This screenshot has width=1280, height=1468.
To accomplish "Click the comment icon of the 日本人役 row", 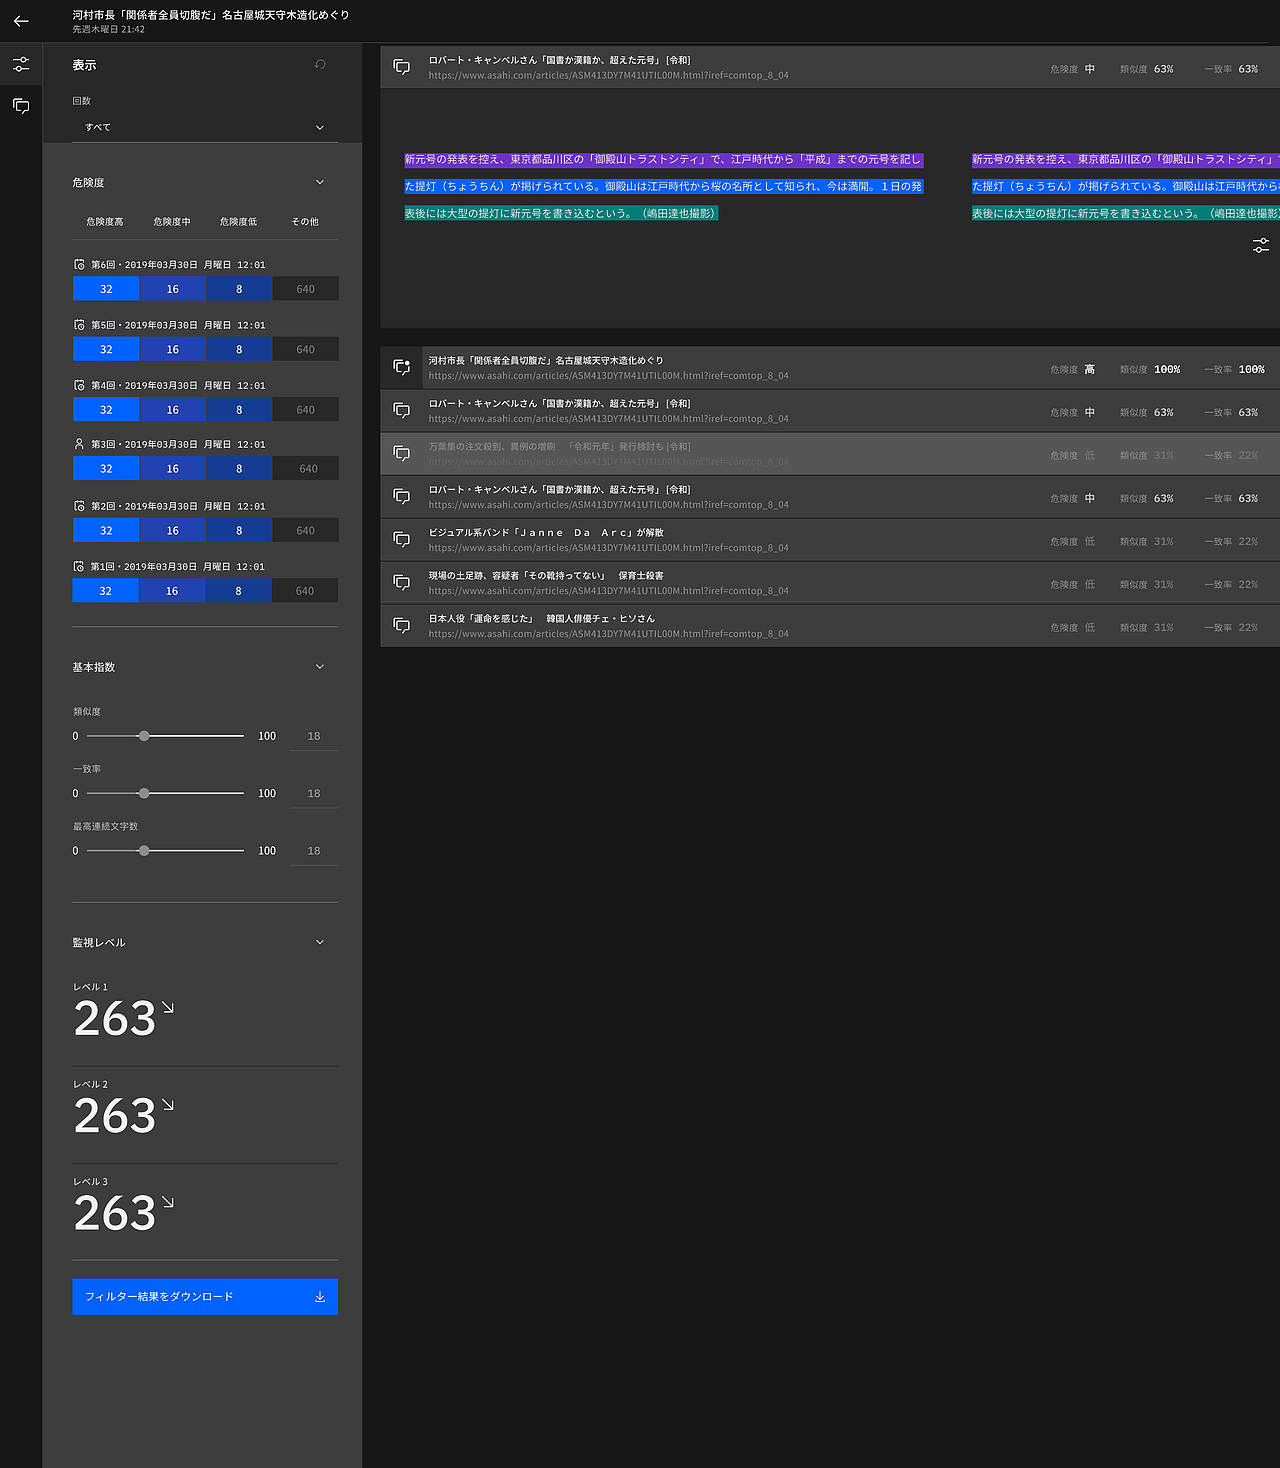I will coord(402,626).
